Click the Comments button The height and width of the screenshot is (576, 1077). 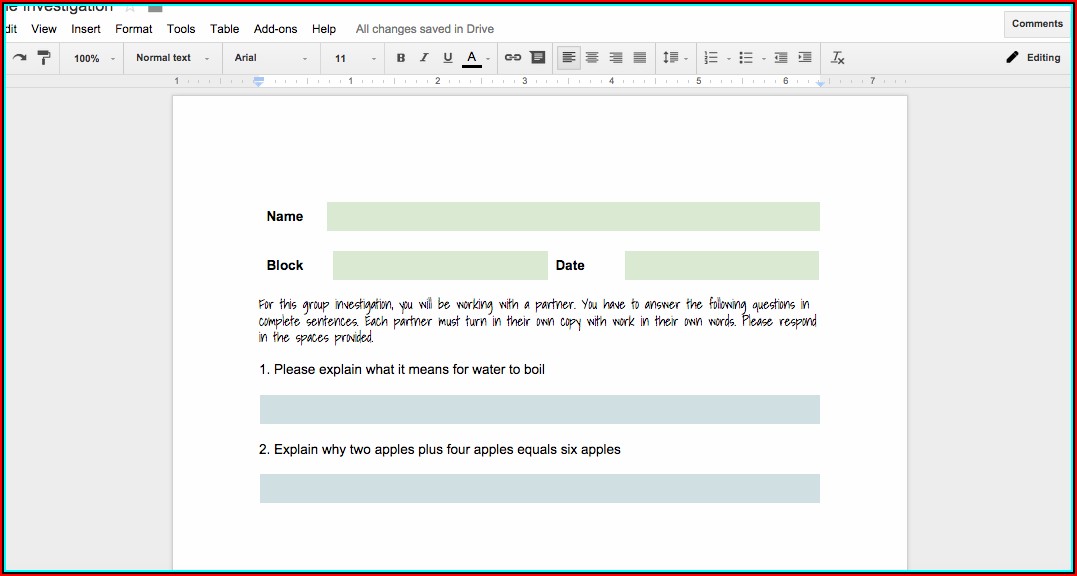pos(1037,24)
